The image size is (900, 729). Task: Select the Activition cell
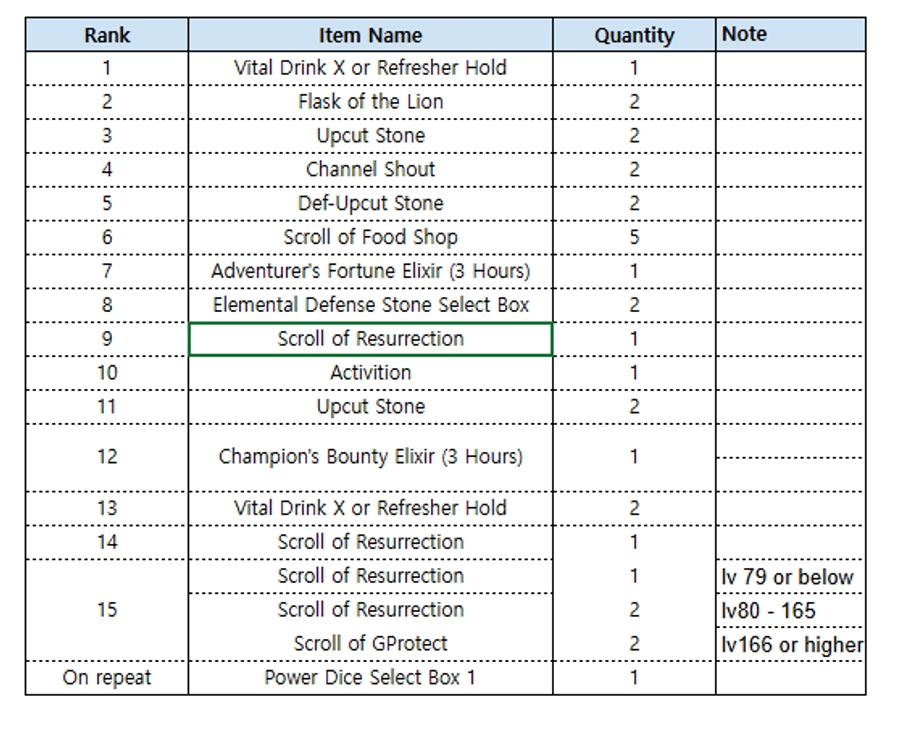click(x=370, y=373)
